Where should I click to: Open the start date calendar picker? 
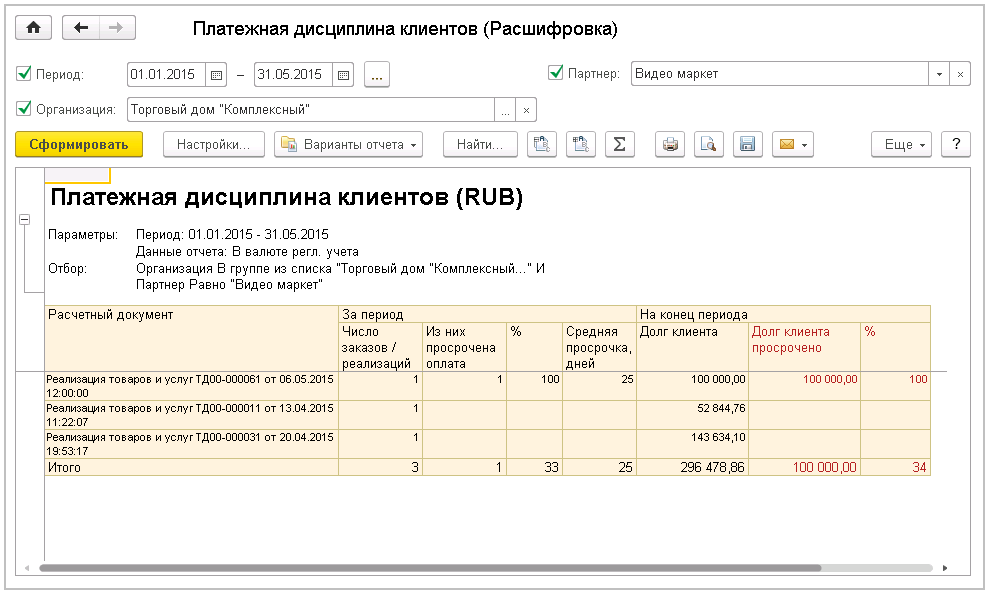pos(216,74)
